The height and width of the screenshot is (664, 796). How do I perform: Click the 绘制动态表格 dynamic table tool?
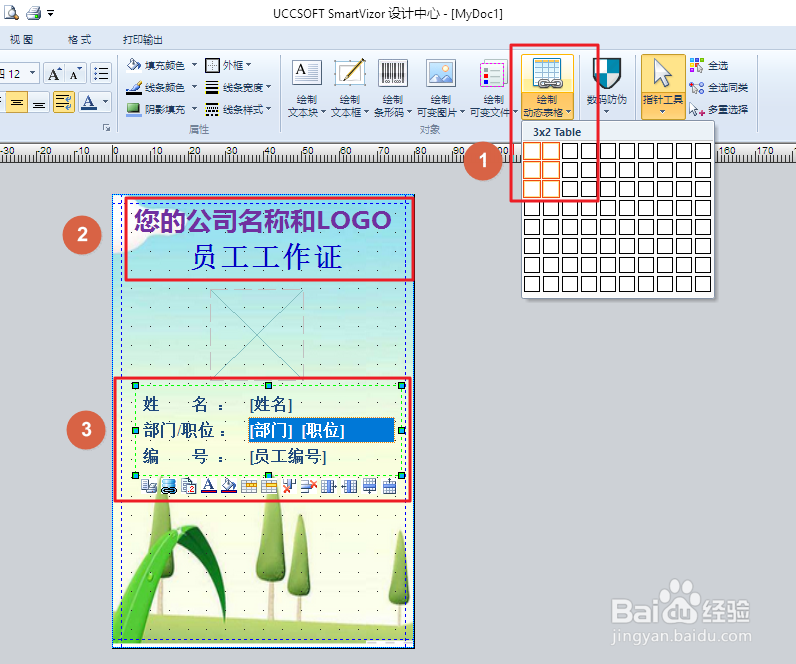(547, 87)
